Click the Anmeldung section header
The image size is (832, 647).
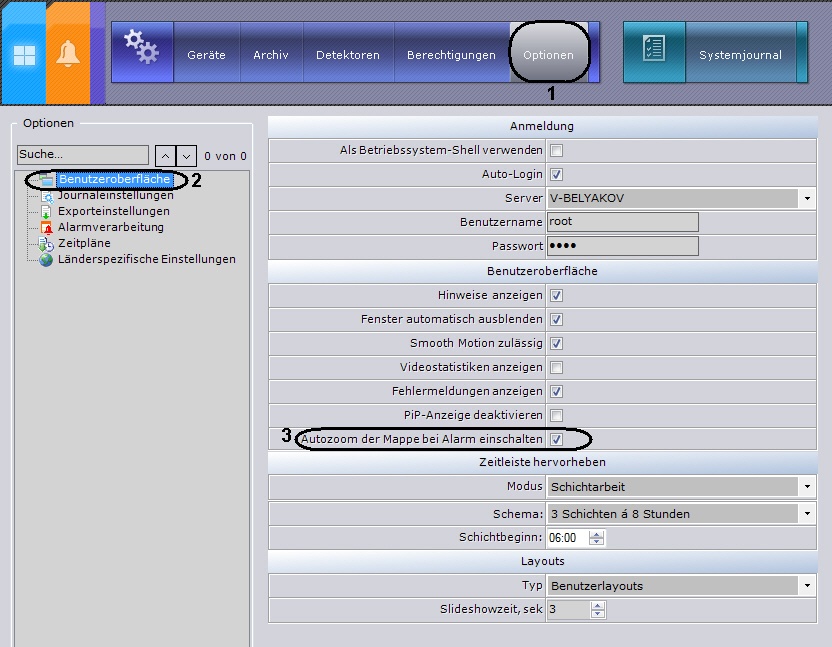tap(542, 126)
